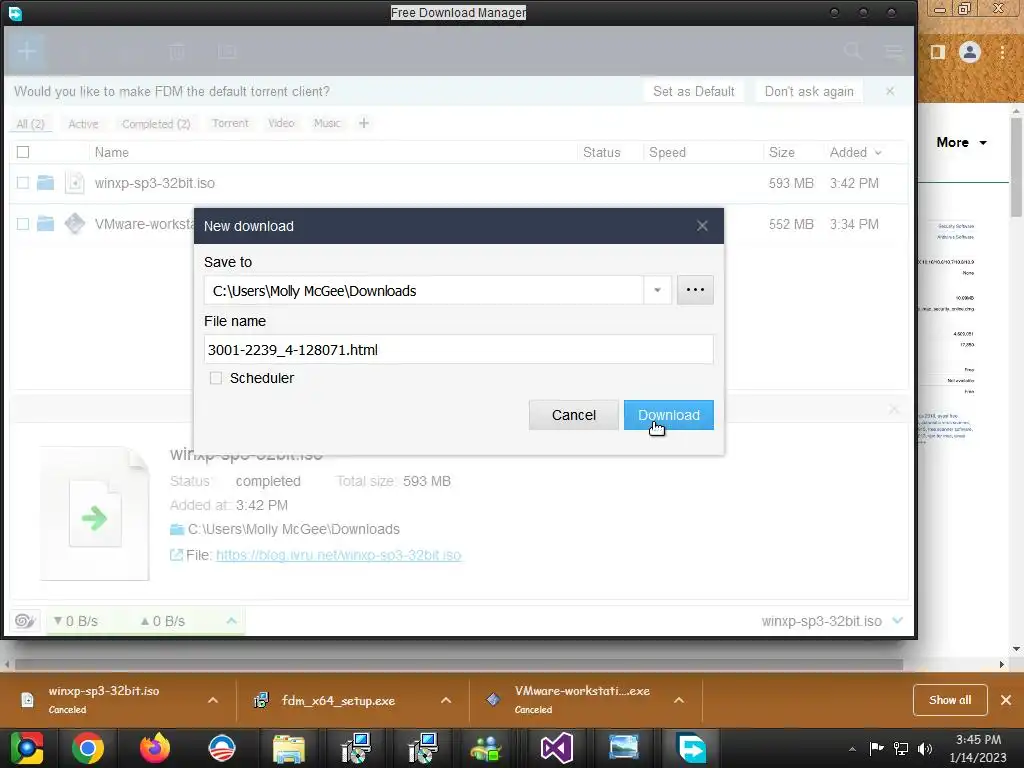Sort by the Name column header
Viewport: 1024px width, 768px height.
[x=112, y=152]
